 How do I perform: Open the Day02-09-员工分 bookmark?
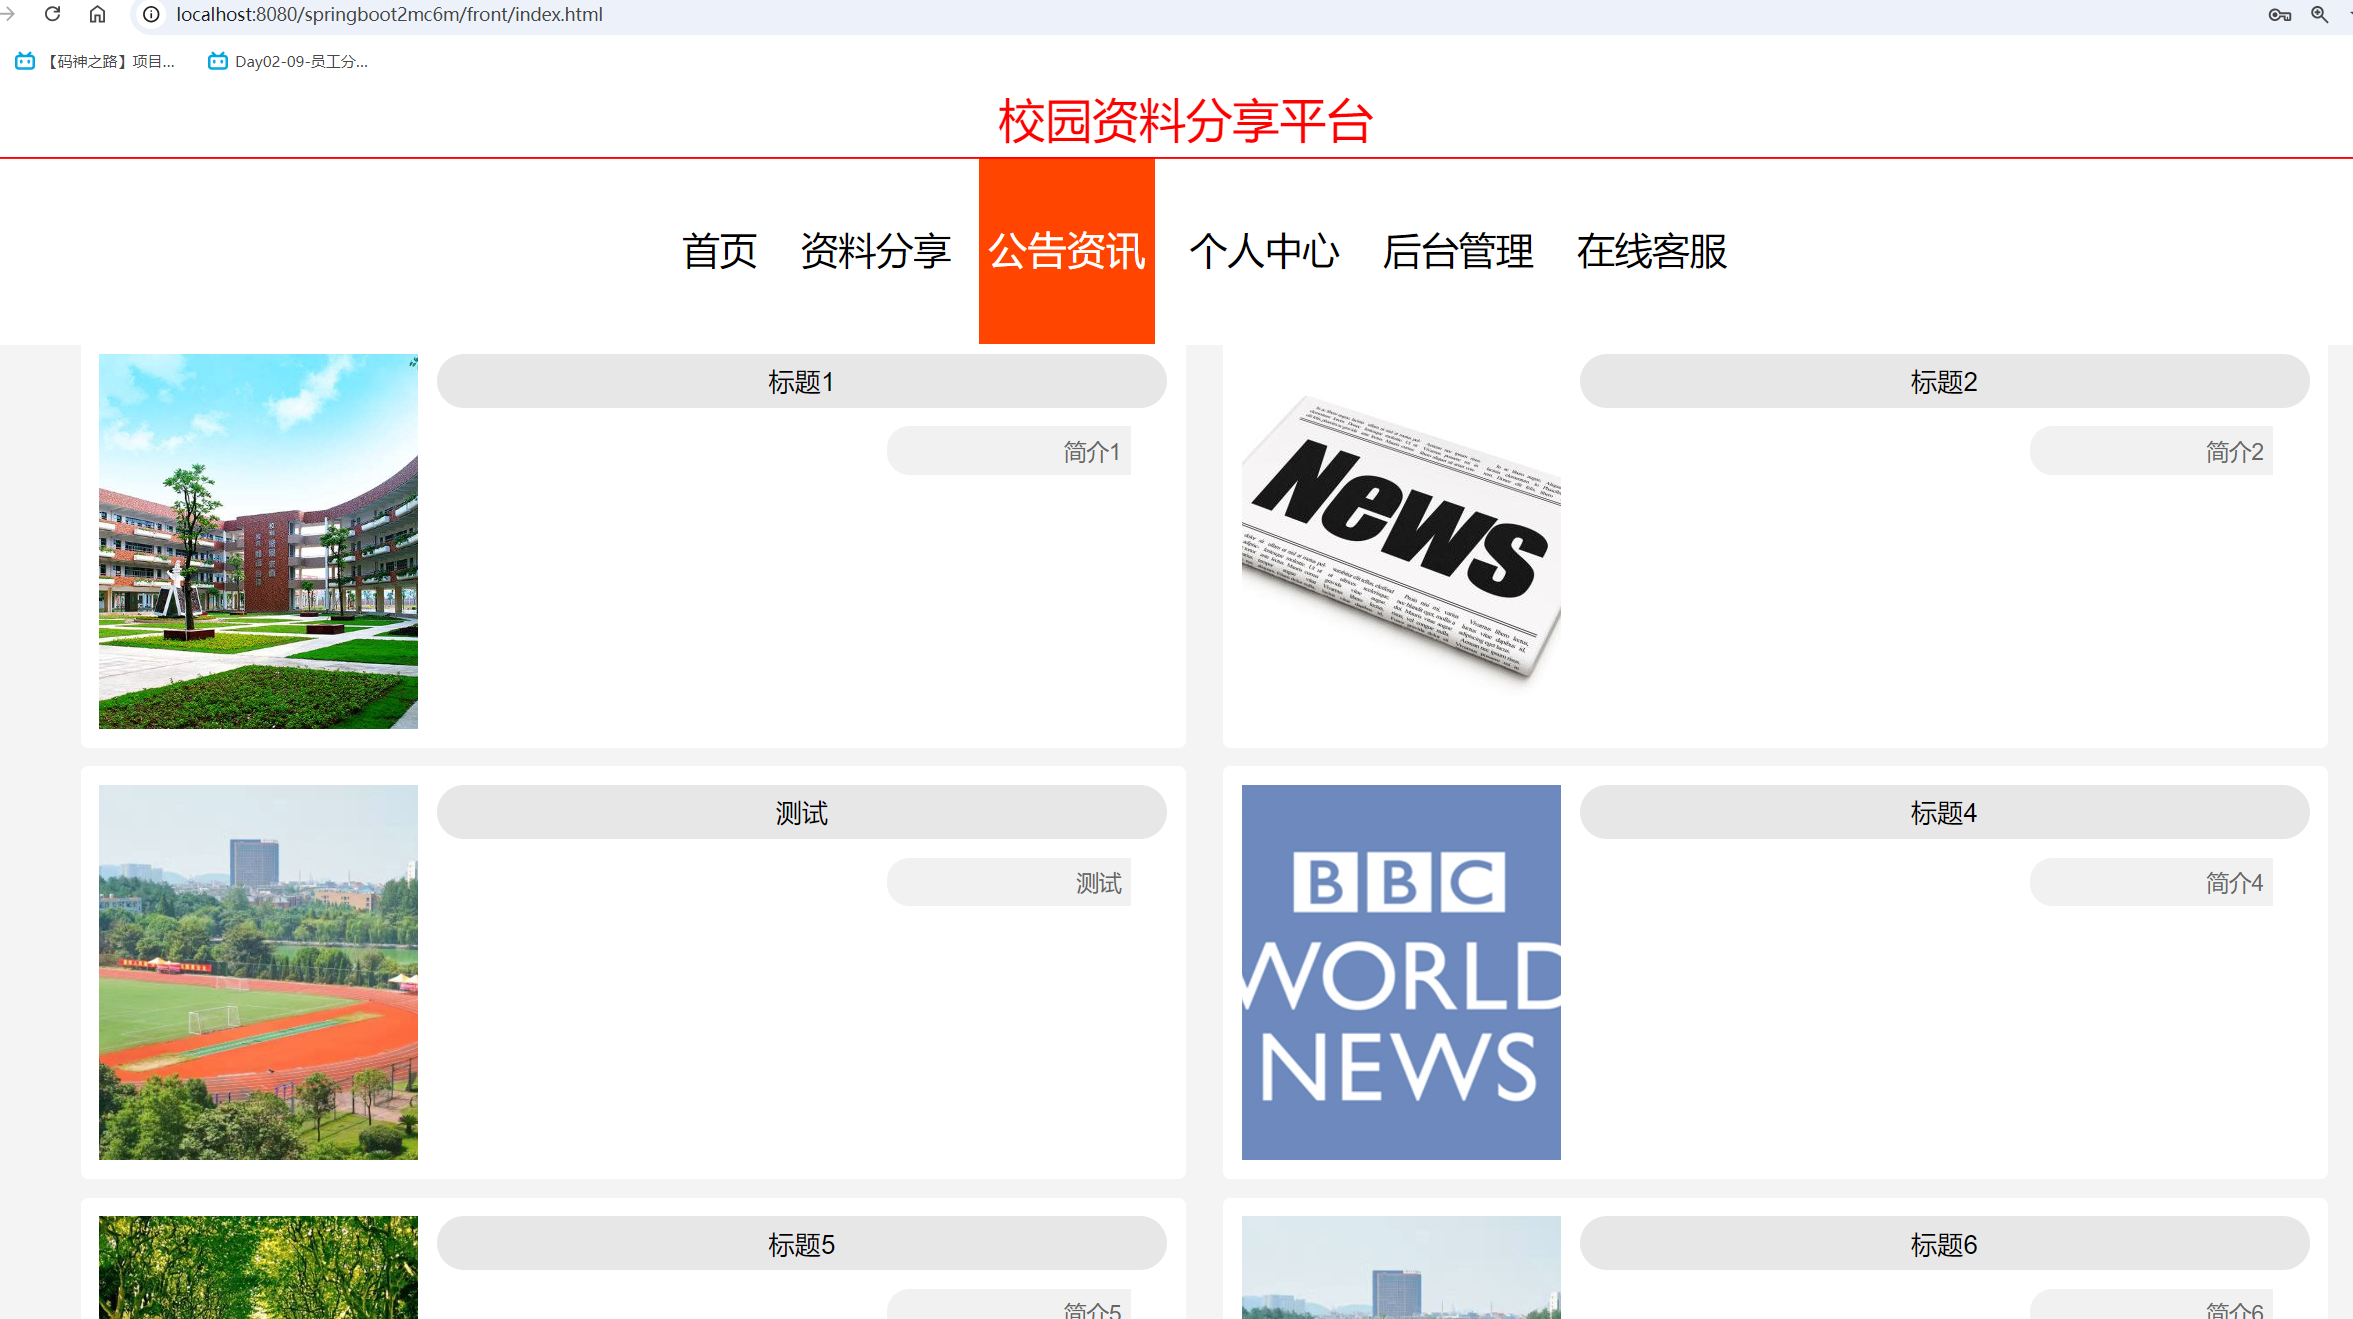click(288, 61)
